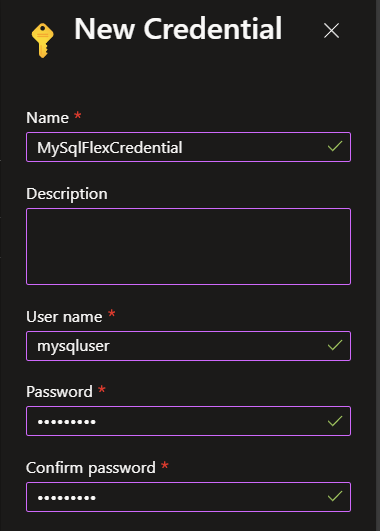Select the User name field with mysqluser
The image size is (380, 531).
(x=188, y=346)
